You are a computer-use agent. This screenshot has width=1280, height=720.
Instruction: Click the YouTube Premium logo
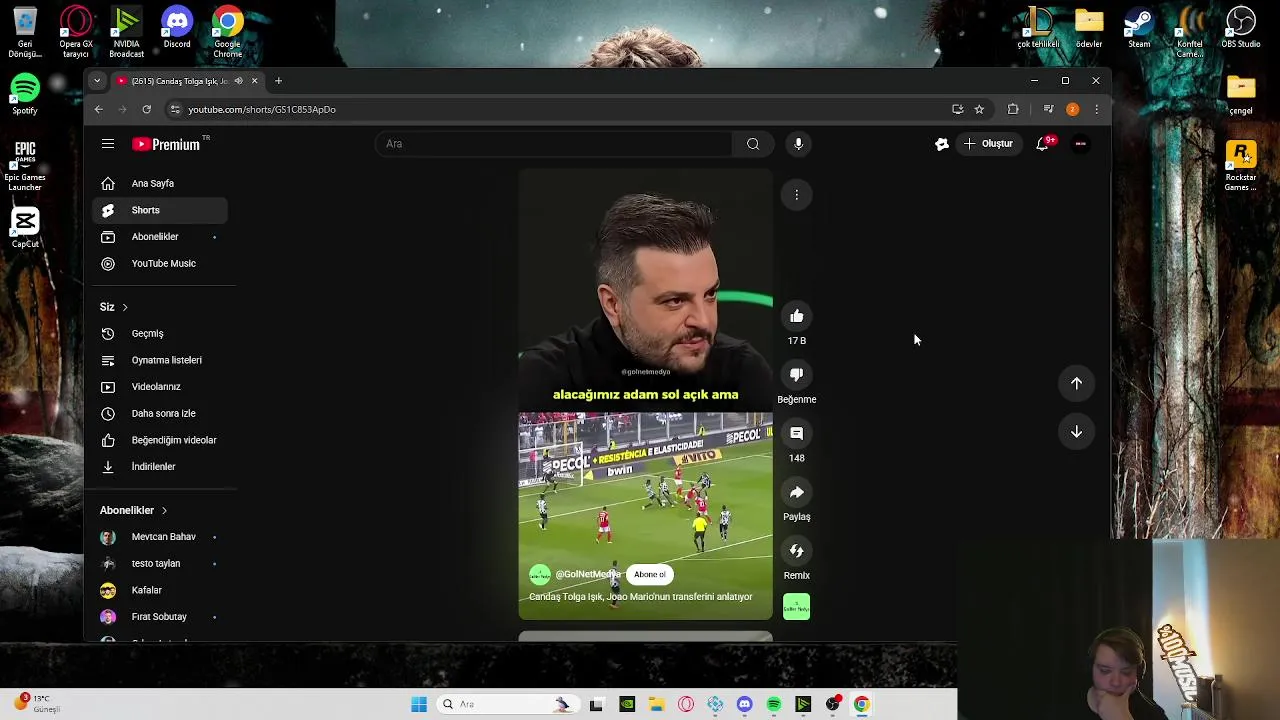pyautogui.click(x=166, y=144)
